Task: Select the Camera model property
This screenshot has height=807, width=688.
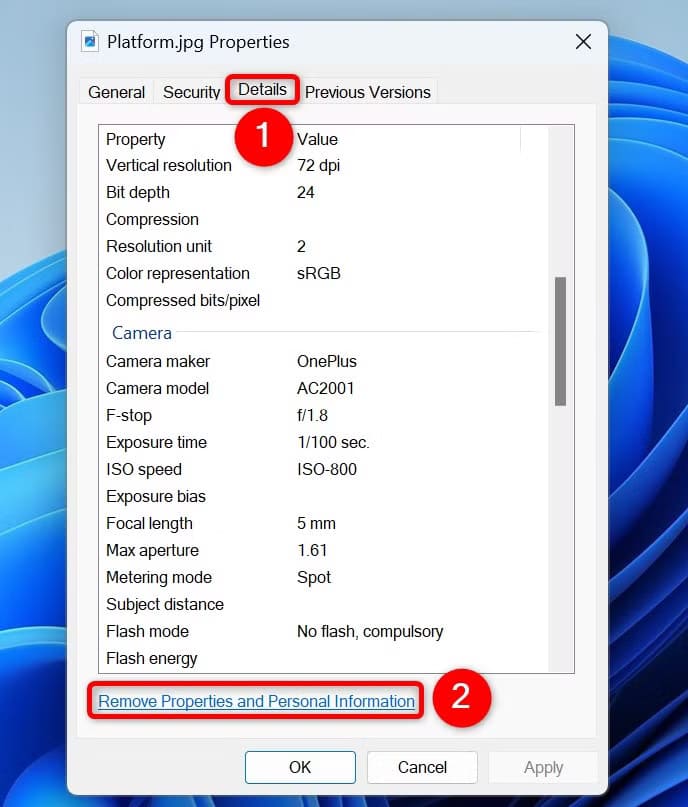Action: click(157, 389)
